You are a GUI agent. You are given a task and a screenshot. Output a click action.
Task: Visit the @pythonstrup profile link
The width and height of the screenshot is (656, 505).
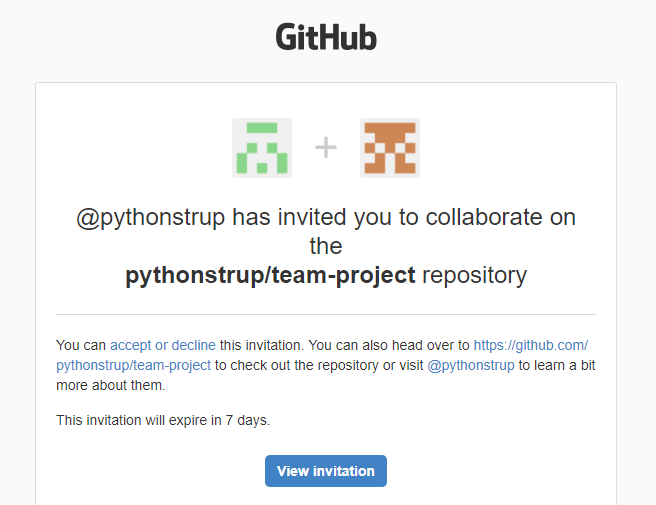(471, 365)
